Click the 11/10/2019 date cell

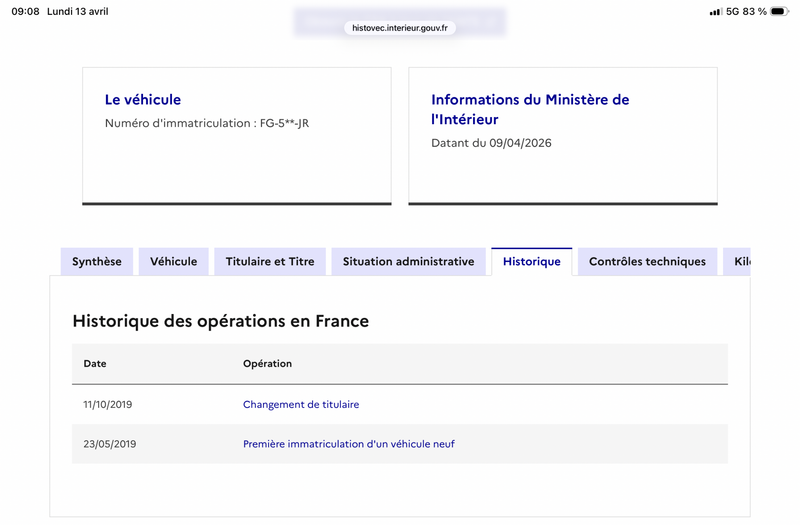[x=108, y=405]
